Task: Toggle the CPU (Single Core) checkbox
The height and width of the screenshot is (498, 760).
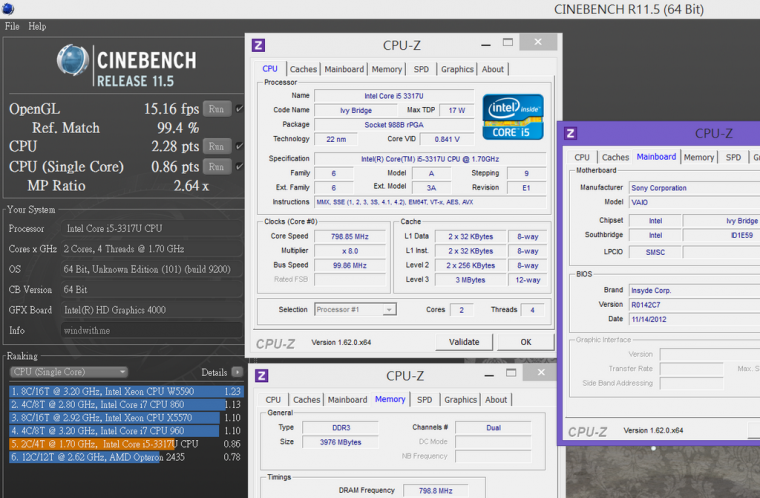Action: tap(240, 166)
